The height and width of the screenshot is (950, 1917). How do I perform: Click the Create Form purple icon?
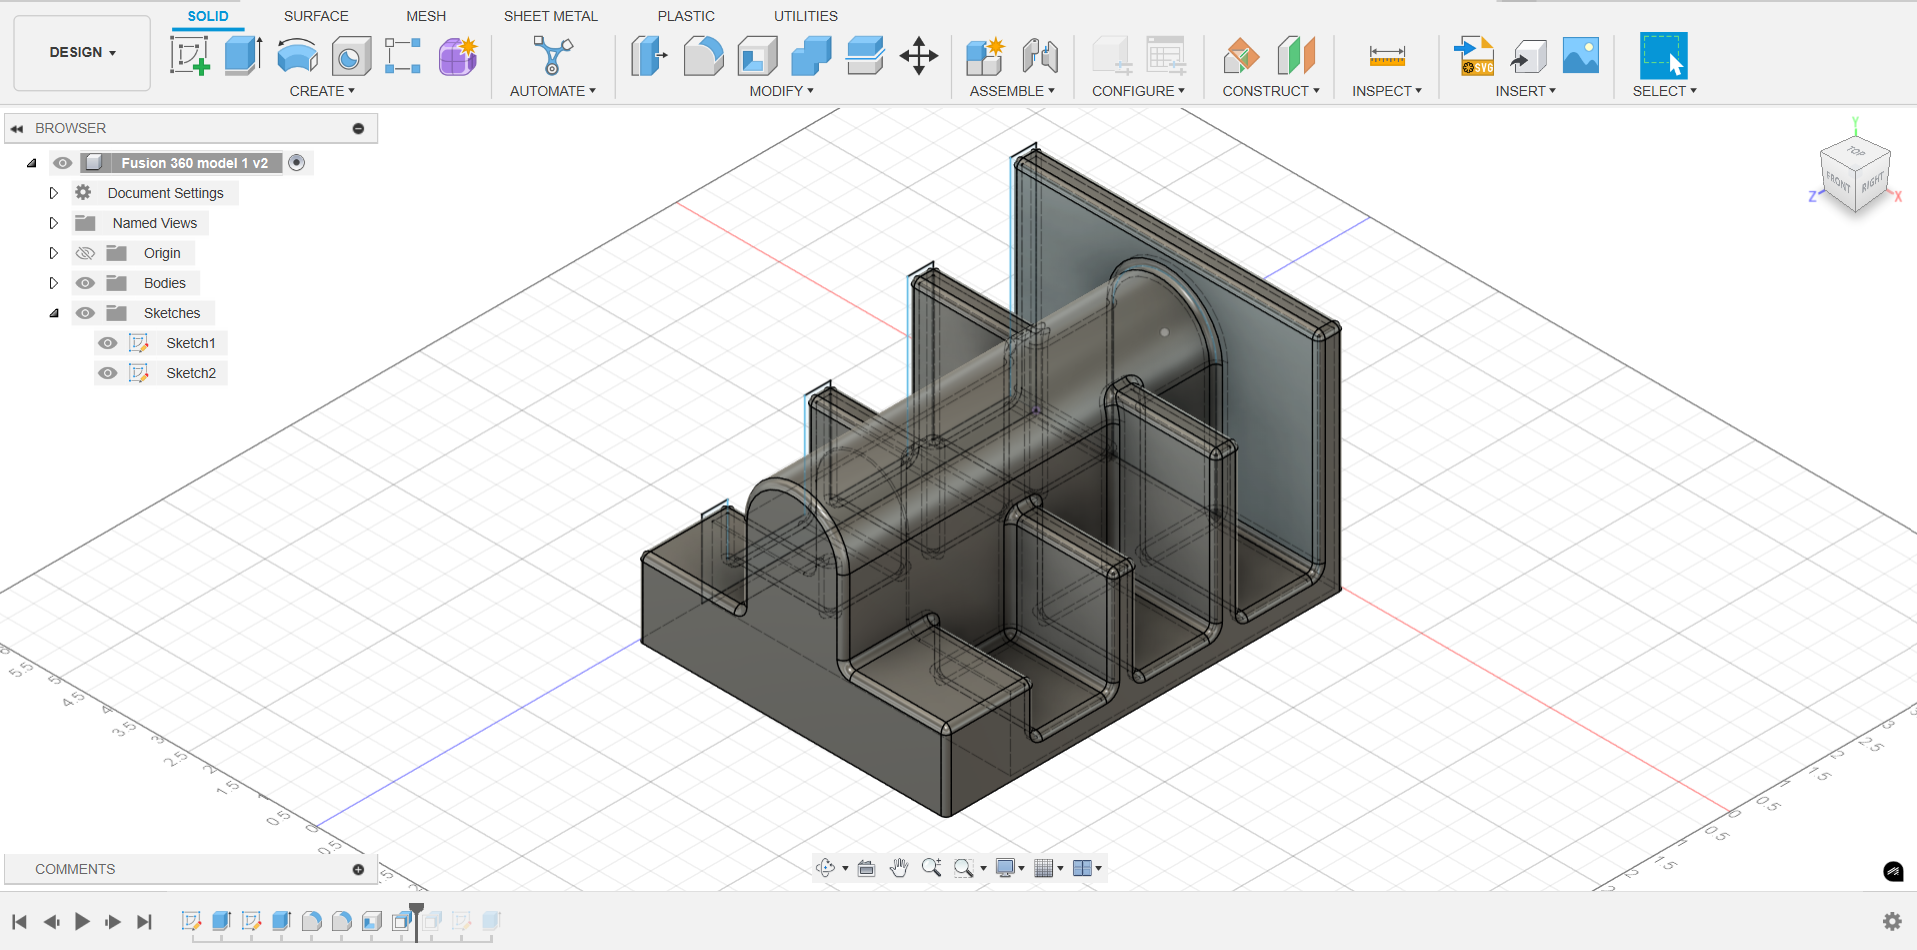click(458, 56)
